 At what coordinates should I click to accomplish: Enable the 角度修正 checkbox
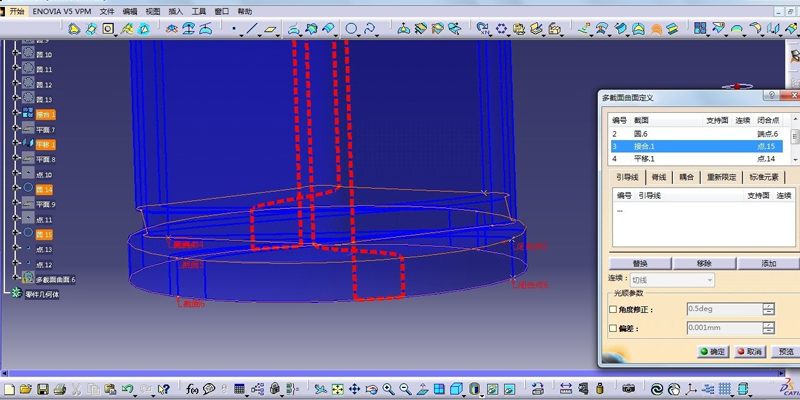click(x=613, y=309)
